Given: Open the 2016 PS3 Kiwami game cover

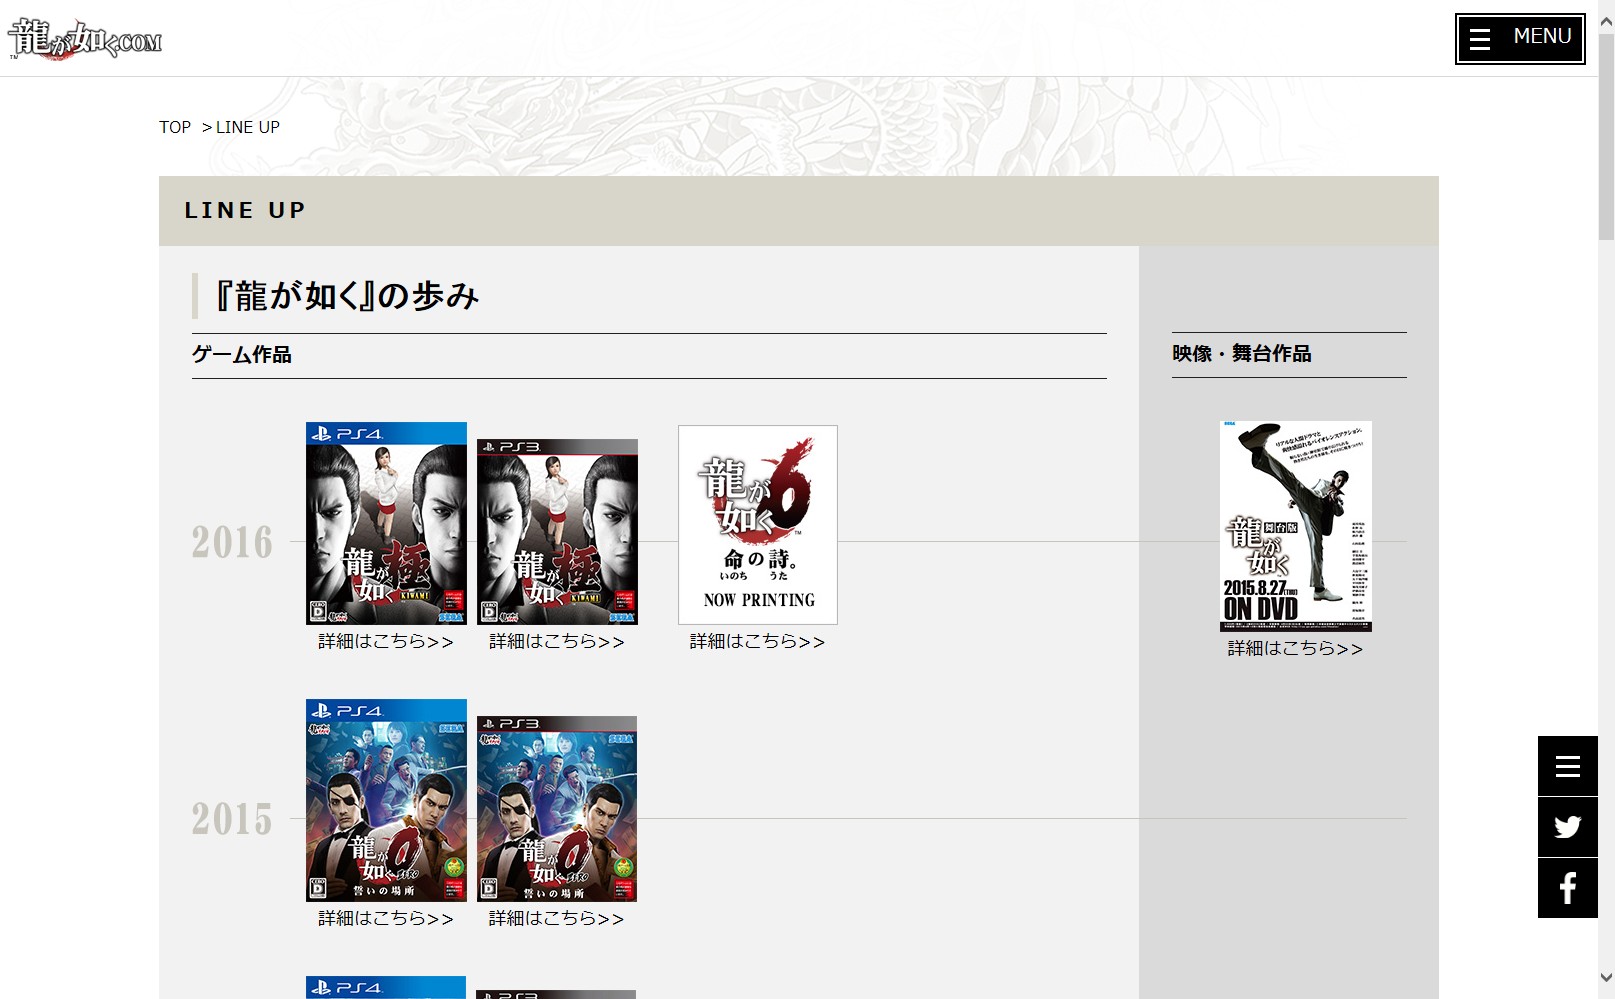Looking at the screenshot, I should pos(557,532).
